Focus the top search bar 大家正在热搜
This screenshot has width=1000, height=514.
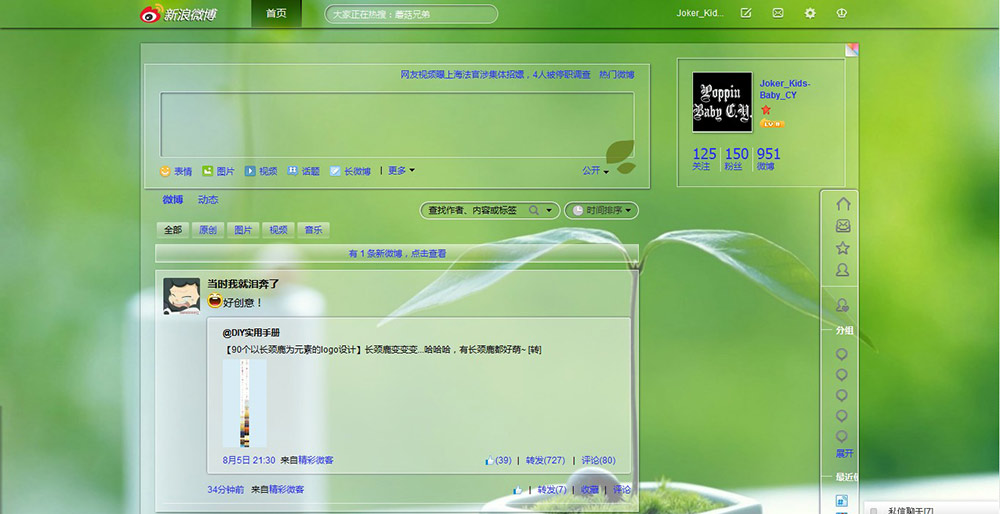click(x=411, y=14)
